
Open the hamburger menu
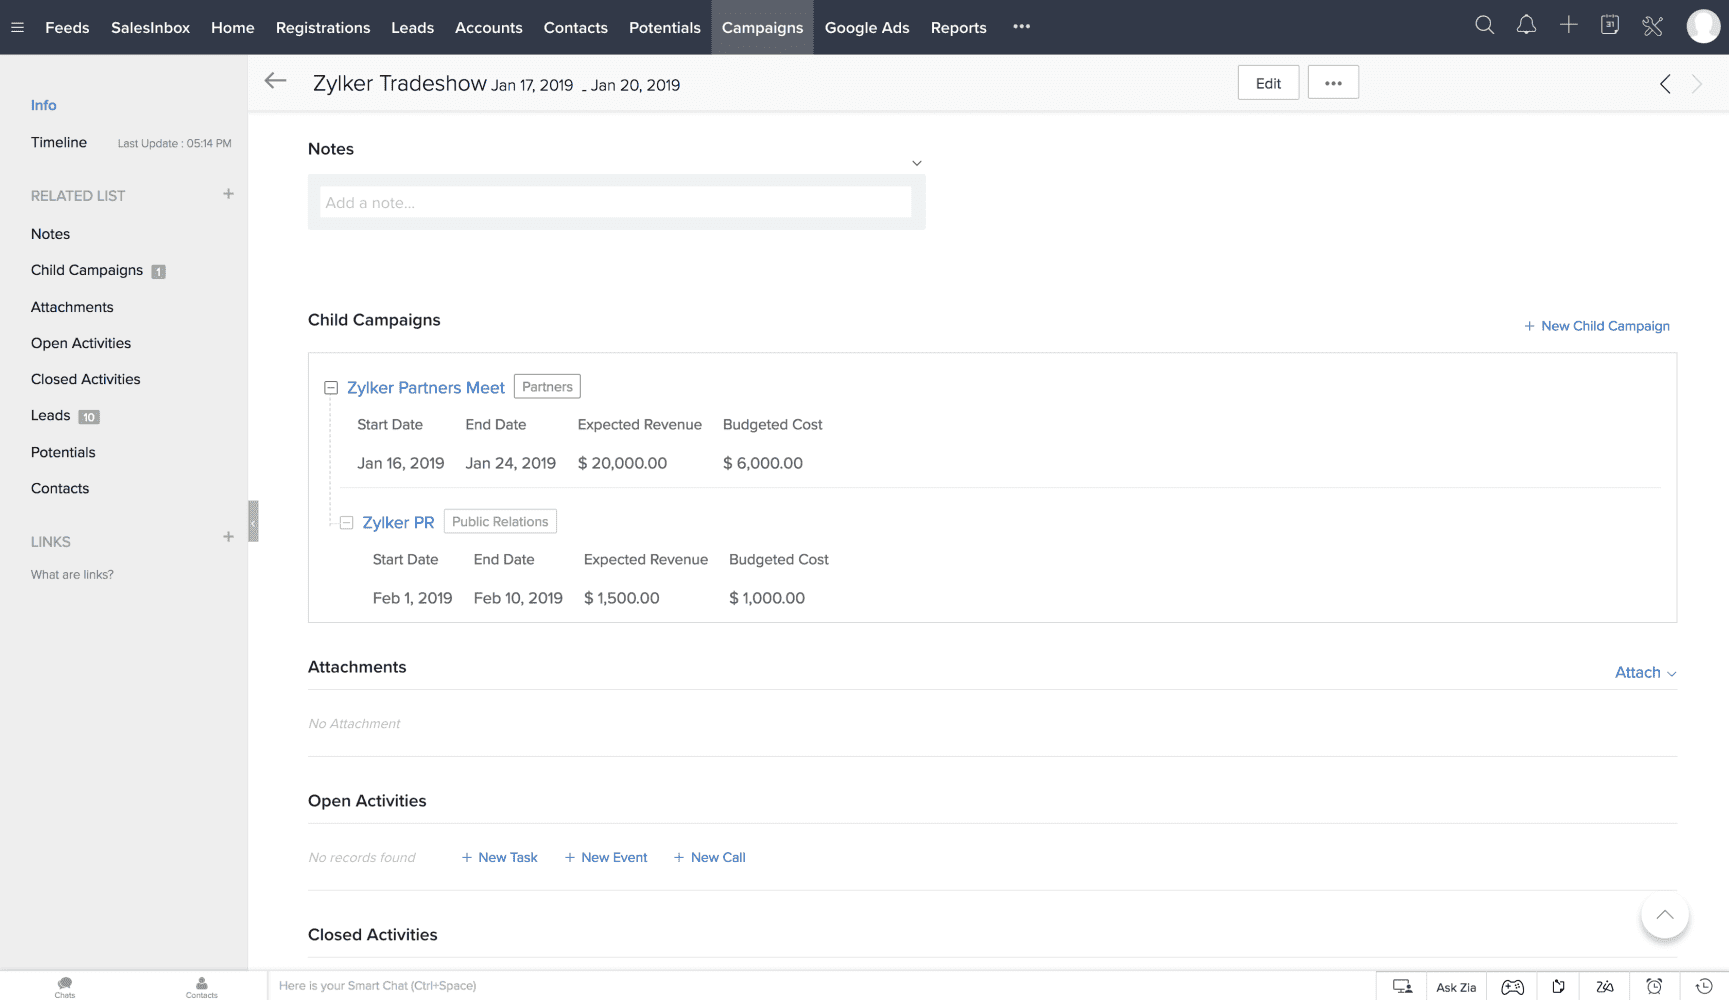click(17, 27)
